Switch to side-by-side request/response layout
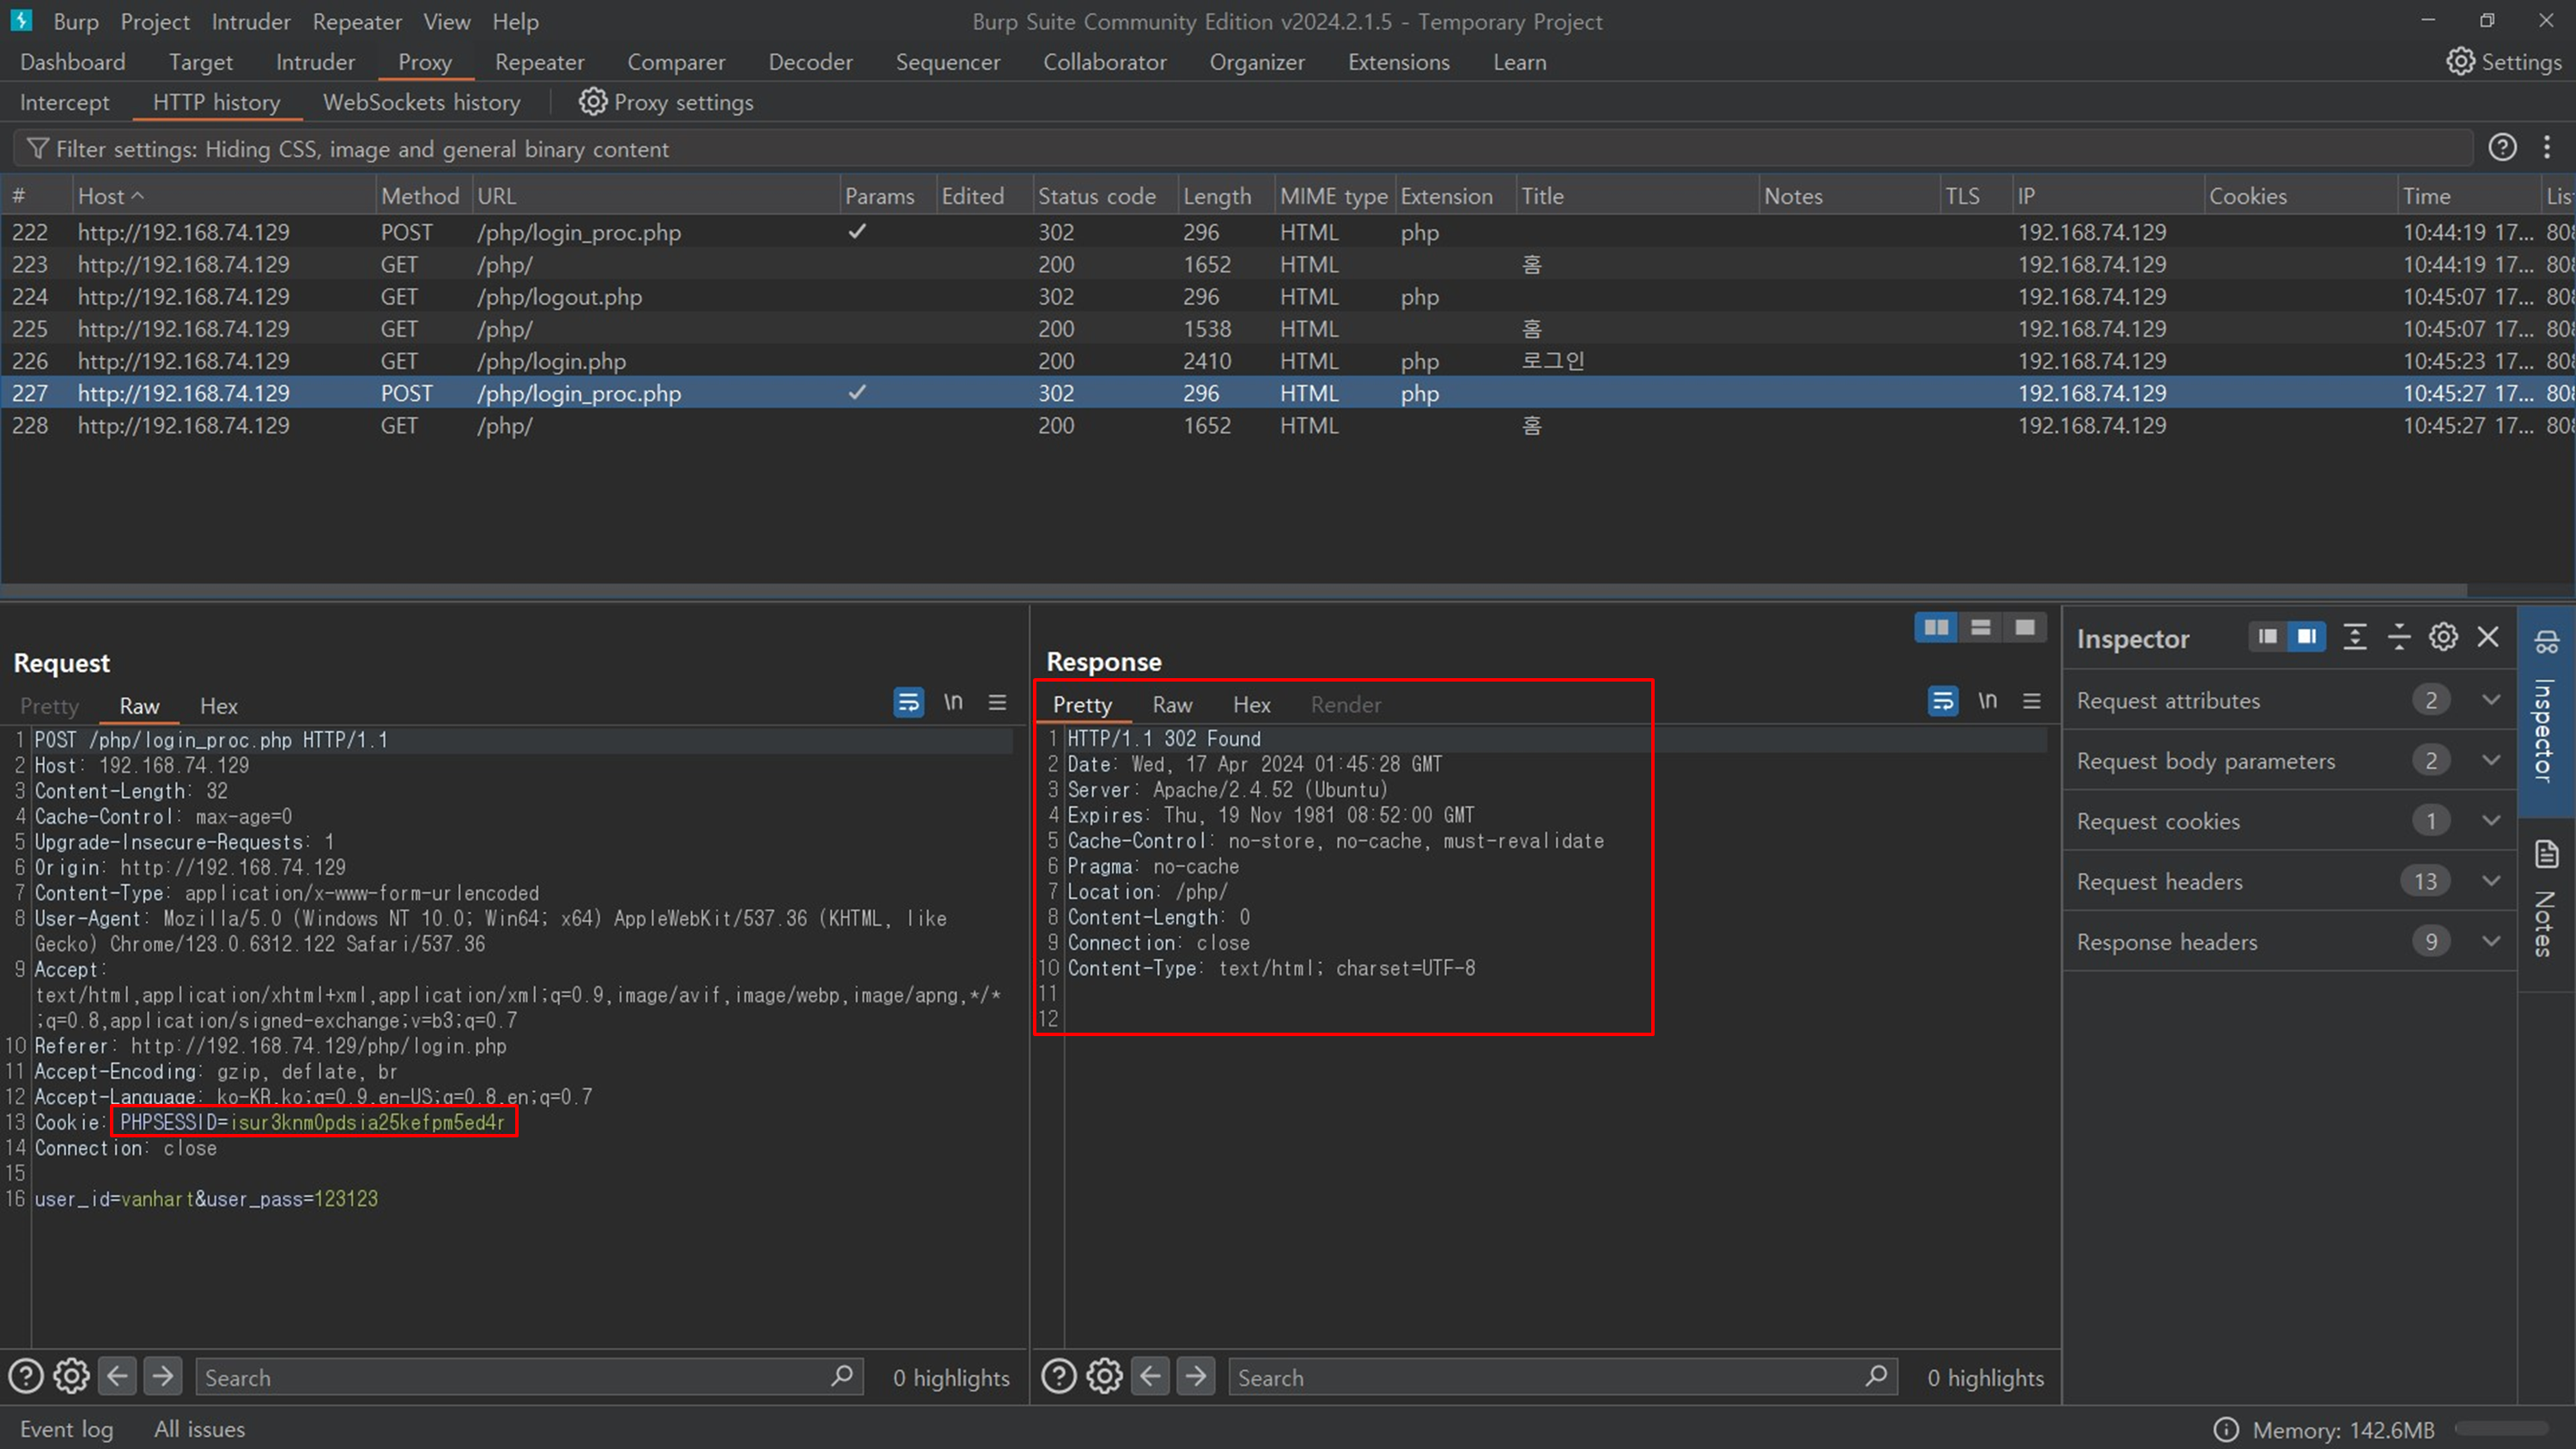Viewport: 2576px width, 1449px height. (x=1936, y=628)
